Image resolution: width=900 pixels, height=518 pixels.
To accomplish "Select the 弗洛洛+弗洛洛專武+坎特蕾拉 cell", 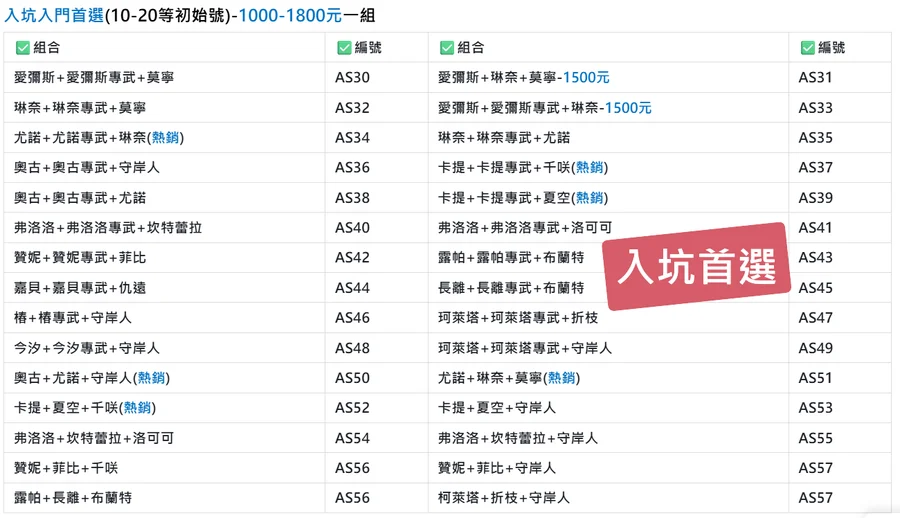I will tap(108, 228).
